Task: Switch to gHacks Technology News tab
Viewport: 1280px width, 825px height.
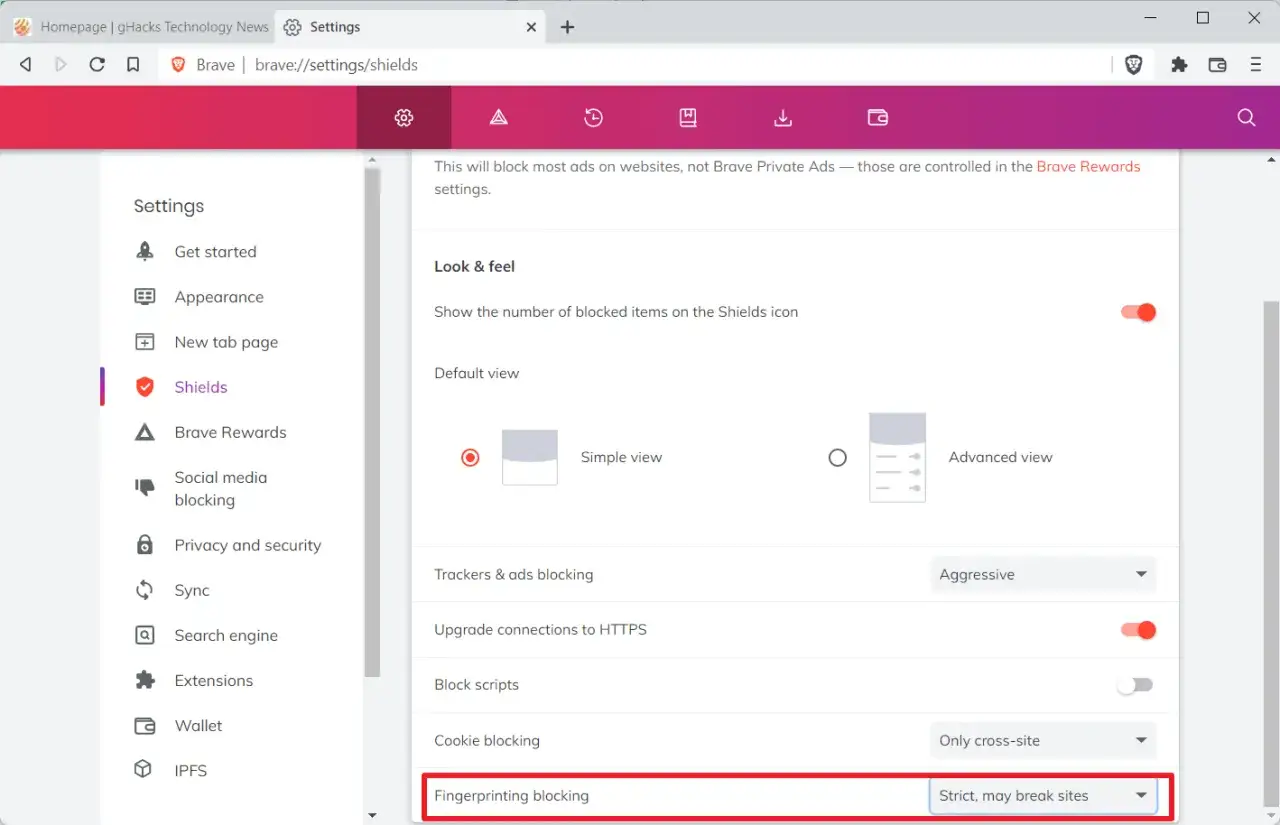Action: [x=140, y=27]
